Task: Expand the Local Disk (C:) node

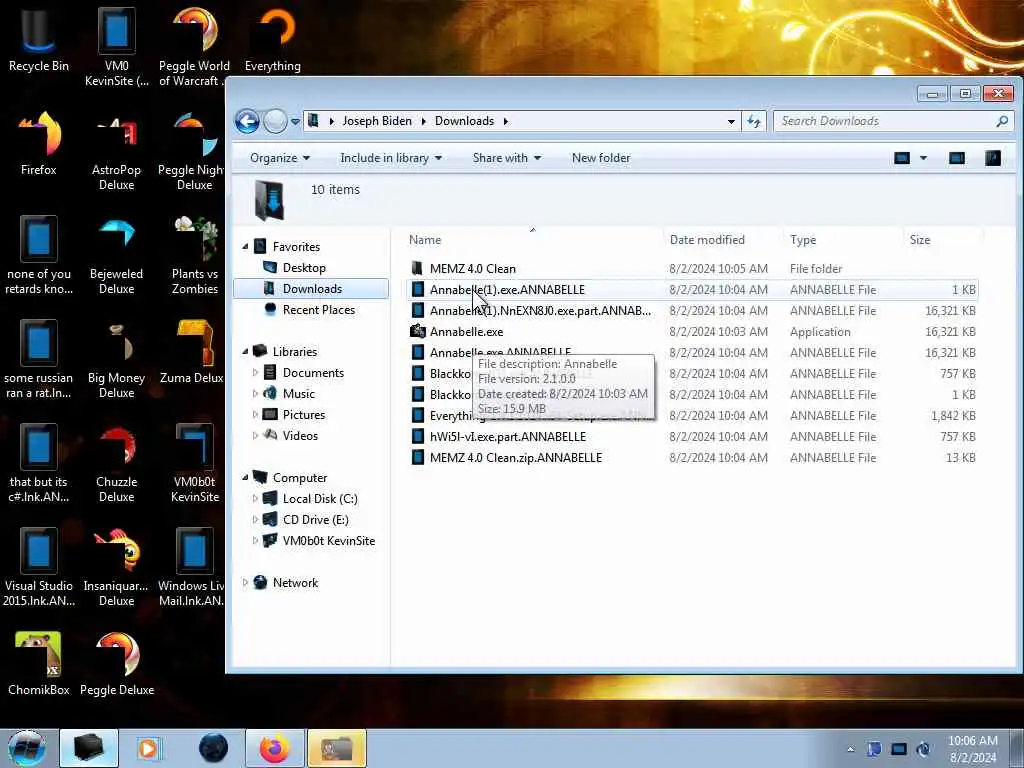Action: click(x=255, y=499)
